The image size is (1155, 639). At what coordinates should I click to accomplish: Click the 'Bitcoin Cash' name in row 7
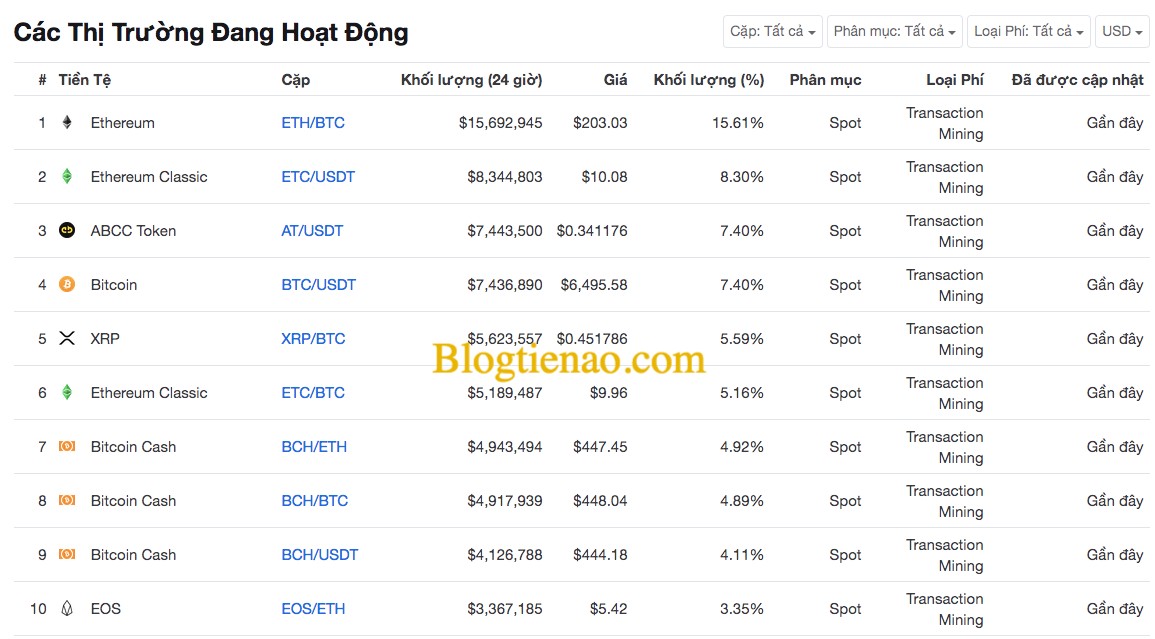(133, 447)
